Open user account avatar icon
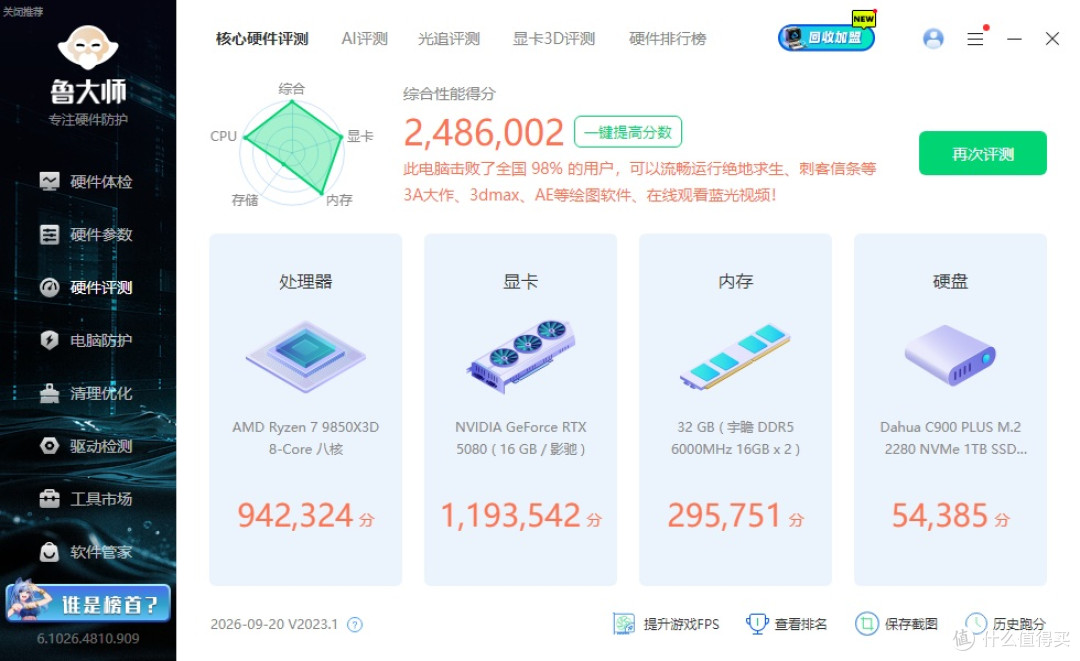The width and height of the screenshot is (1080, 661). click(x=933, y=39)
